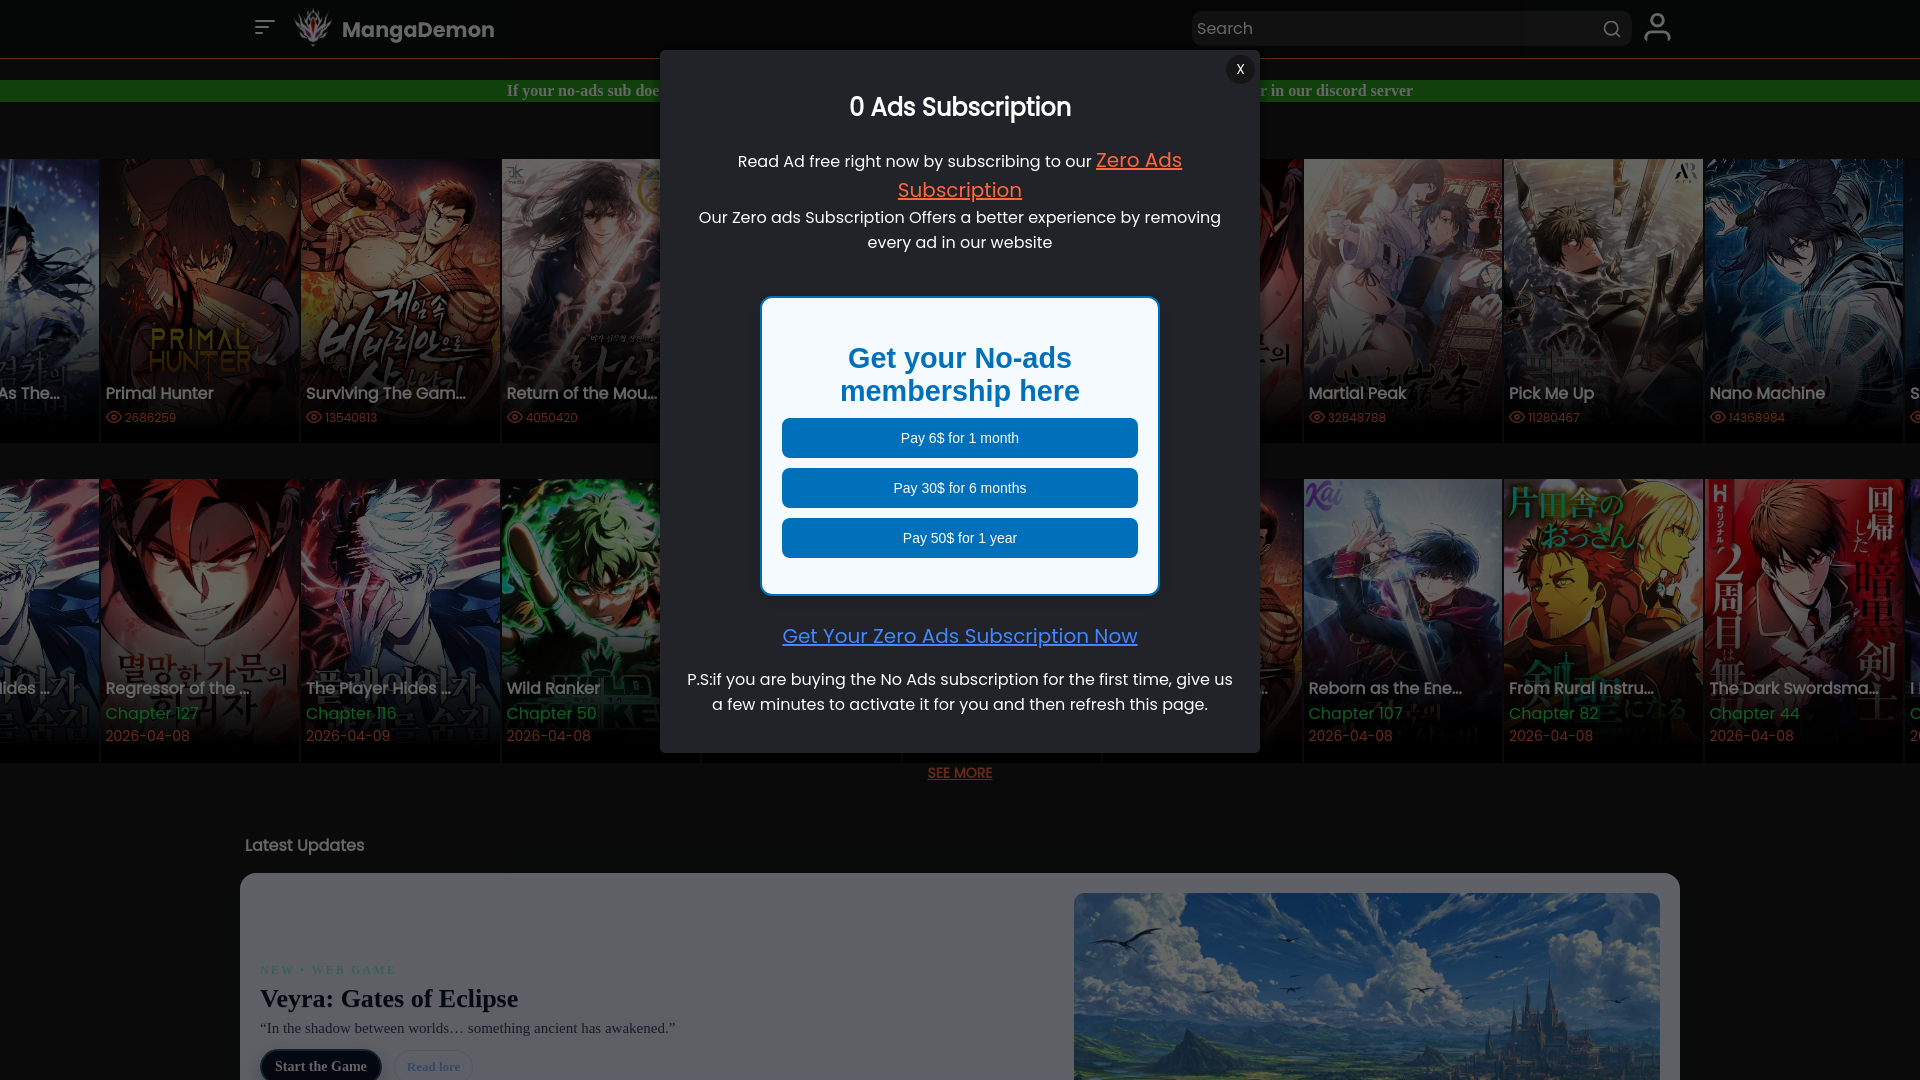
Task: Click the views eye icon under Pick Me Up
Action: pos(1517,417)
